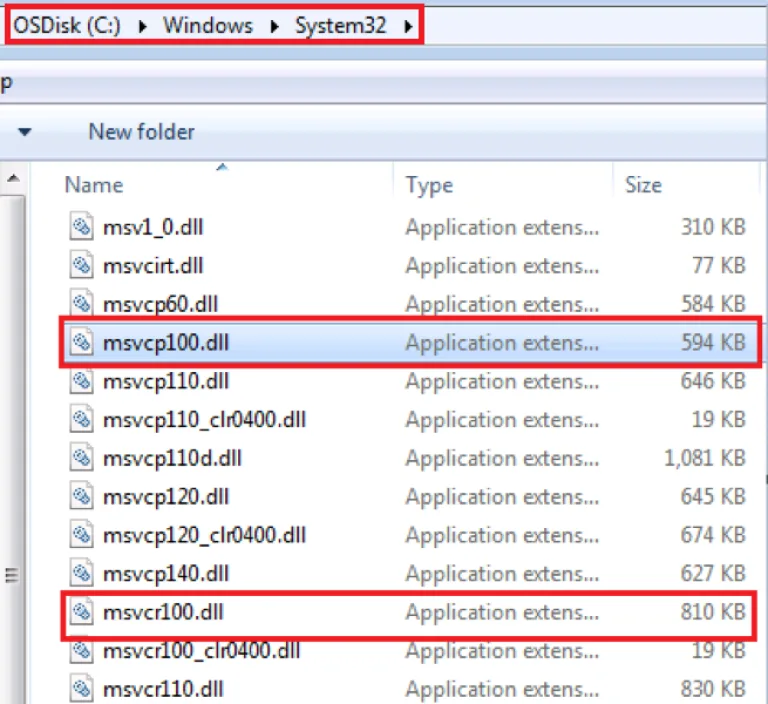
Task: Expand arrow after Windows breadcrumb
Action: click(275, 26)
